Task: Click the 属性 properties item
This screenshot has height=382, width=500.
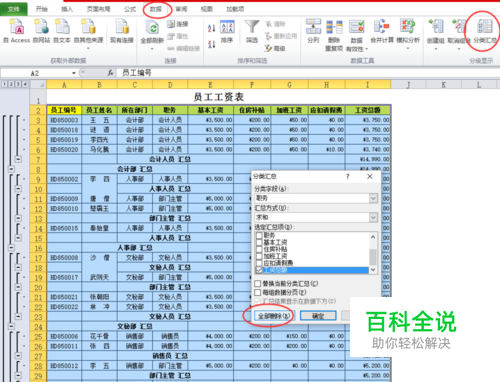Action: coord(178,36)
